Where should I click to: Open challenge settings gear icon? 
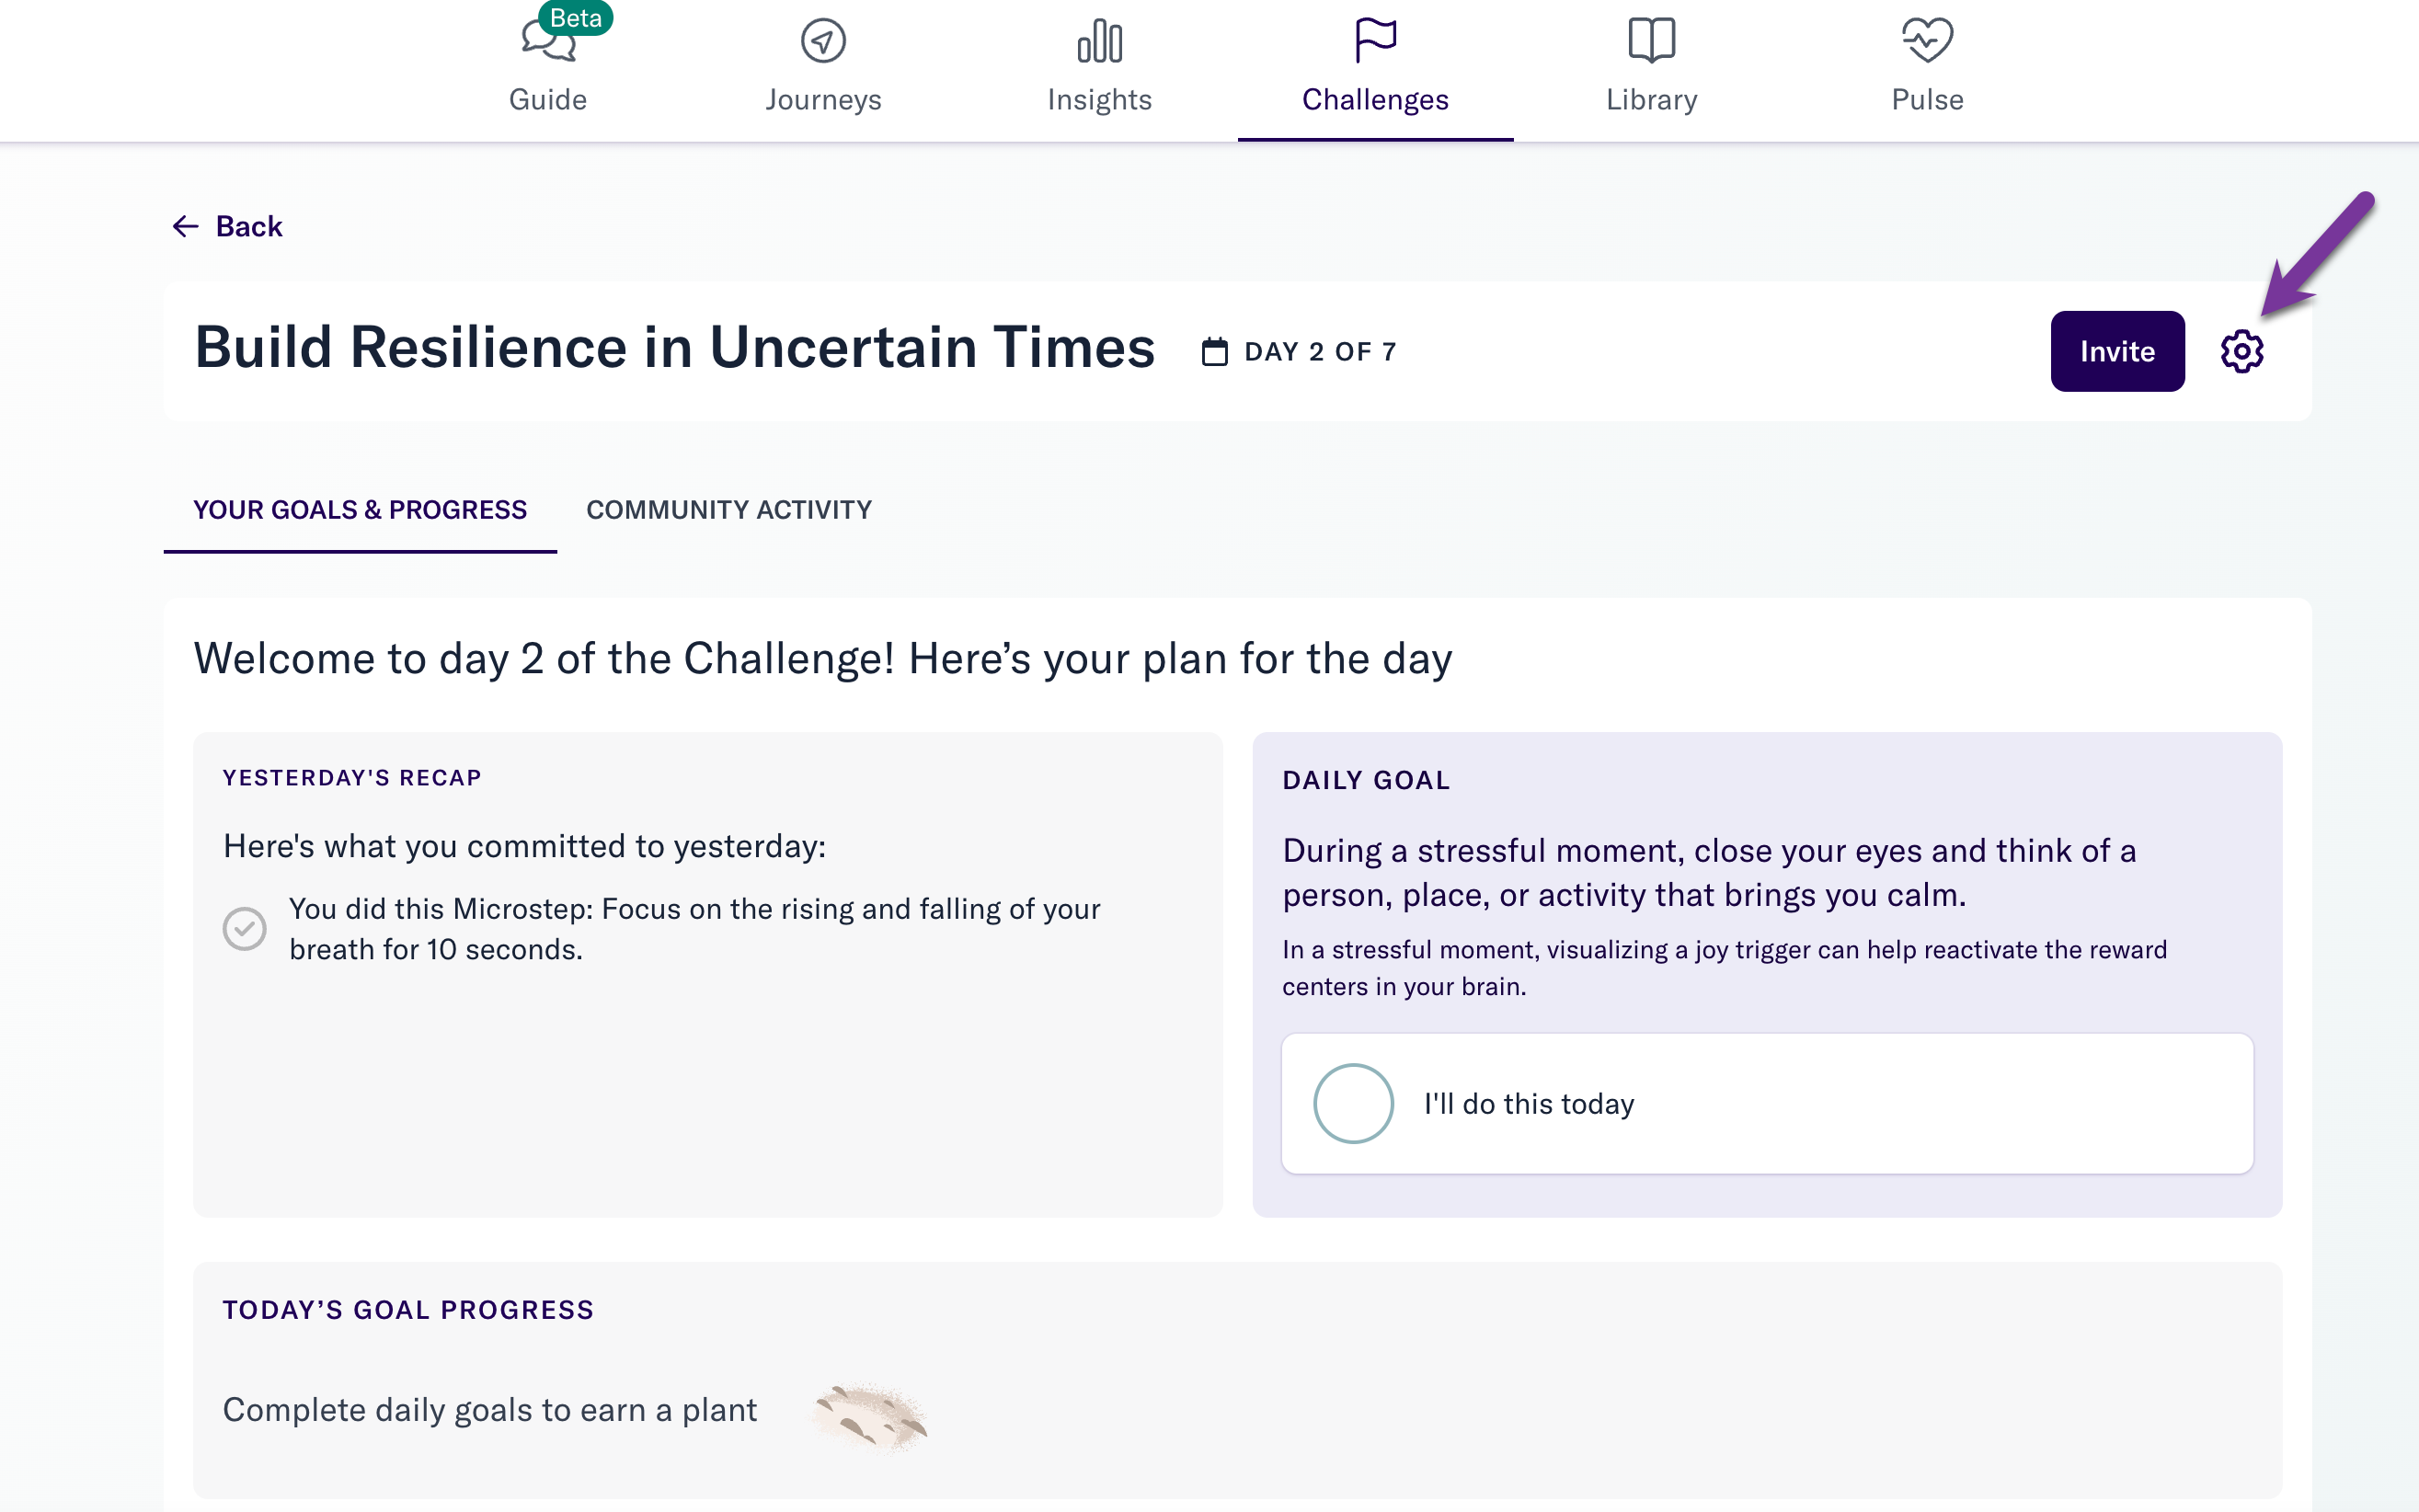click(x=2241, y=351)
